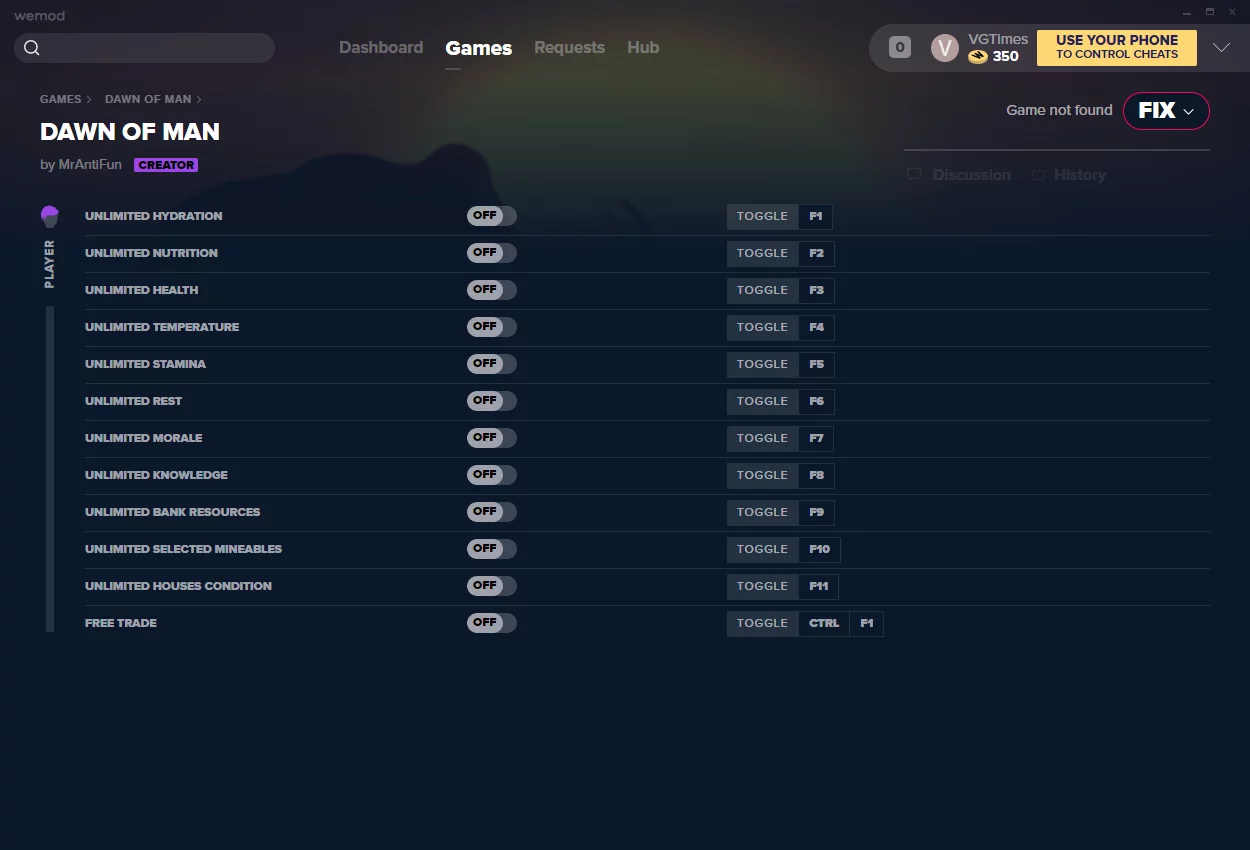
Task: Click the Unlimited Houses Condition label
Action: [x=179, y=586]
